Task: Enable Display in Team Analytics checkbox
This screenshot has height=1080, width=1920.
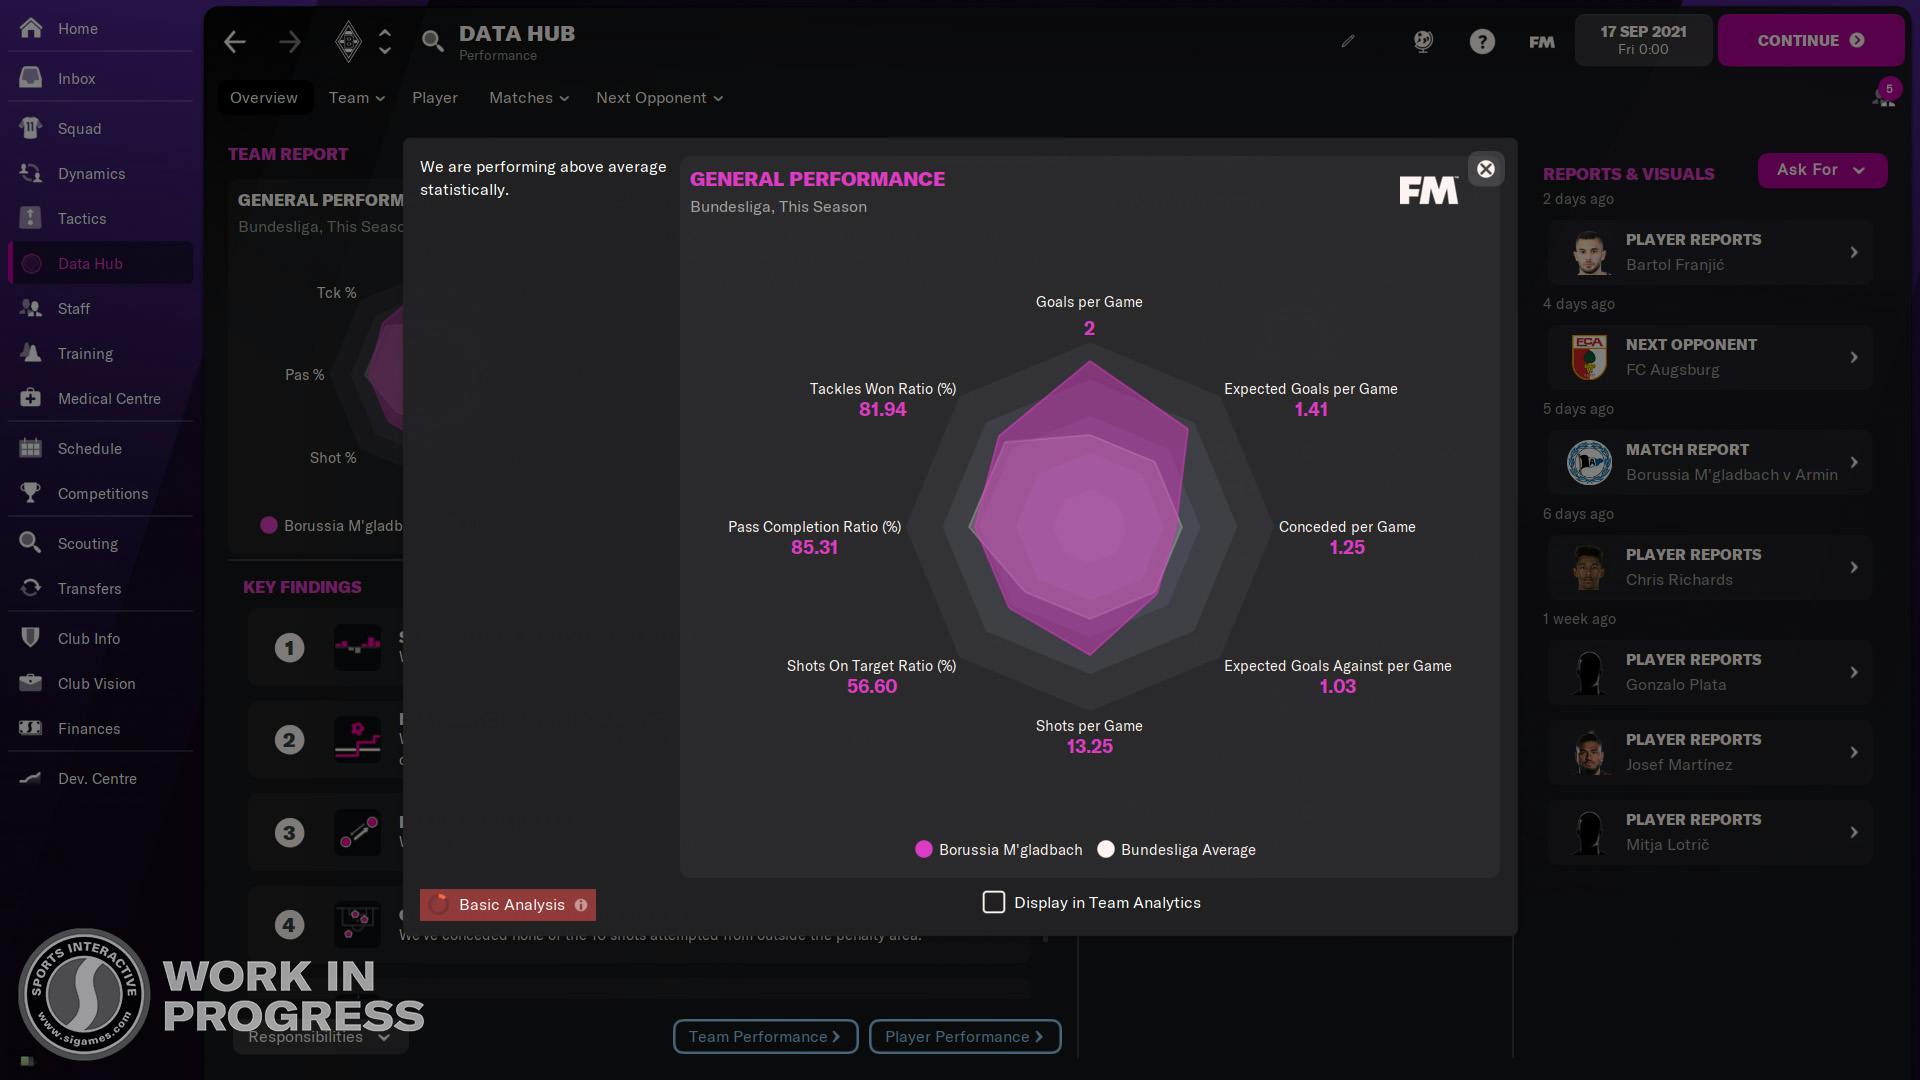Action: [994, 903]
